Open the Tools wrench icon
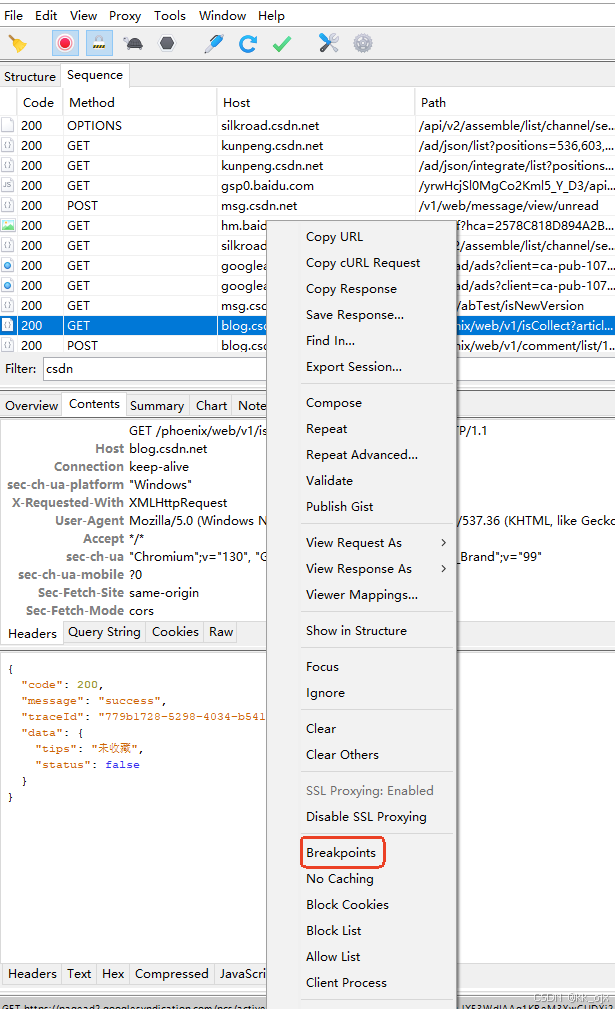This screenshot has height=1009, width=615. tap(329, 43)
